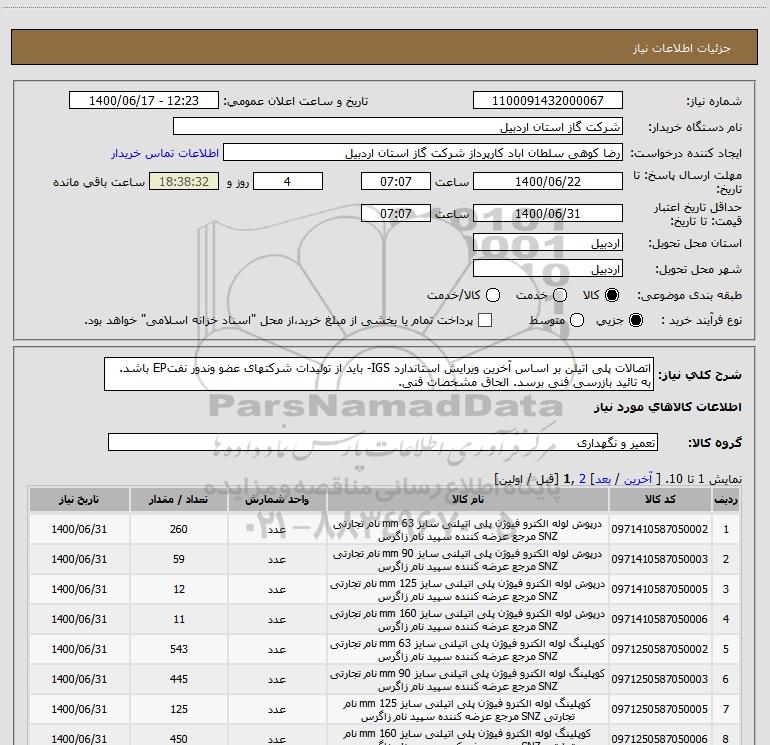Screen dimensions: 770x745
Task: Click the گروه کالا field تعمیر و نگهداری
Action: pos(383,442)
